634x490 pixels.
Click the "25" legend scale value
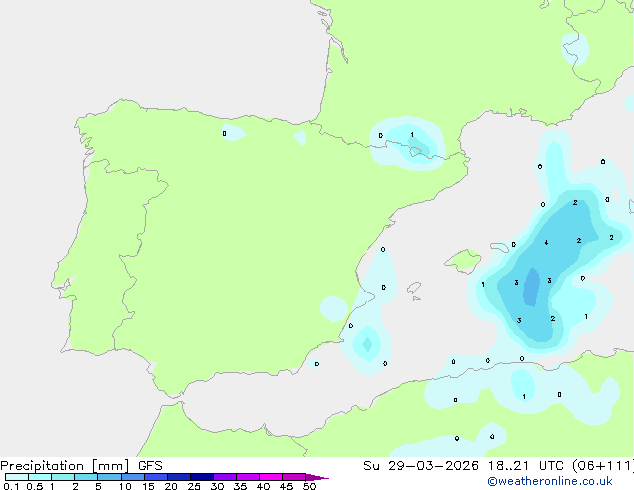click(194, 486)
